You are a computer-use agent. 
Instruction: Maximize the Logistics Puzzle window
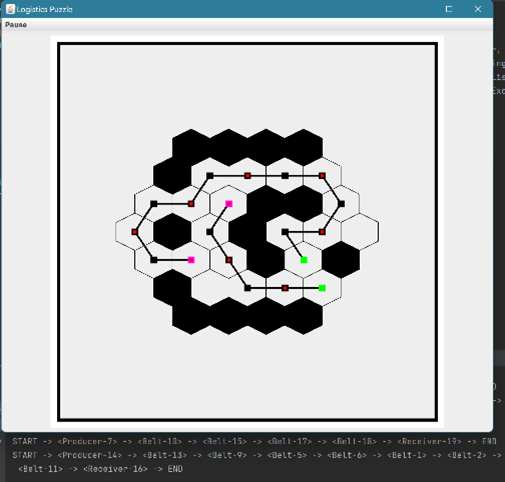click(x=449, y=9)
